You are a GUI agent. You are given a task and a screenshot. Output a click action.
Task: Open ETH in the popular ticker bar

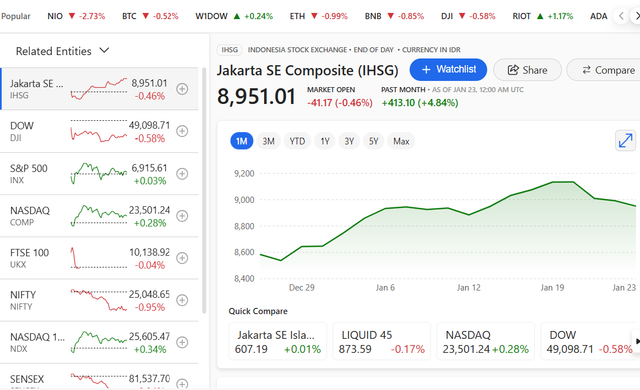[x=318, y=16]
